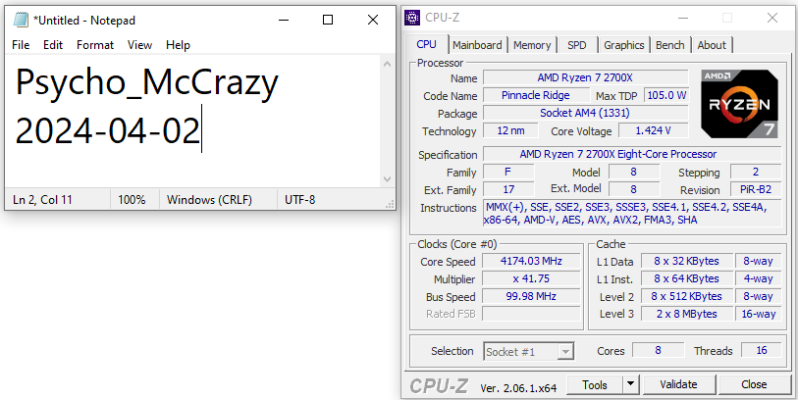Click the Core Voltage value 1.424 V
The image size is (798, 400).
(x=653, y=131)
